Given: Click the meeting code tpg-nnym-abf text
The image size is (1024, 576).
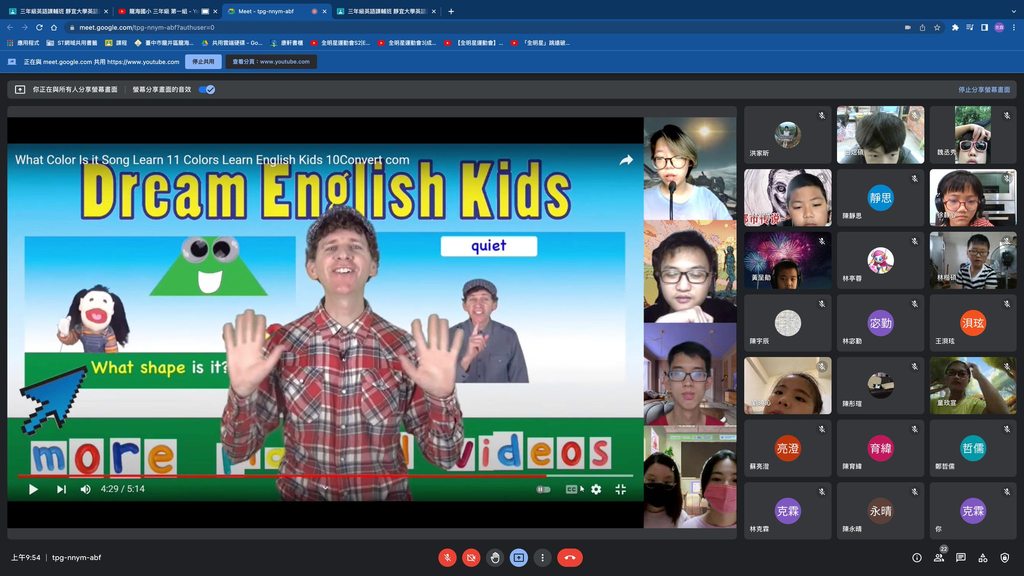Looking at the screenshot, I should [76, 558].
